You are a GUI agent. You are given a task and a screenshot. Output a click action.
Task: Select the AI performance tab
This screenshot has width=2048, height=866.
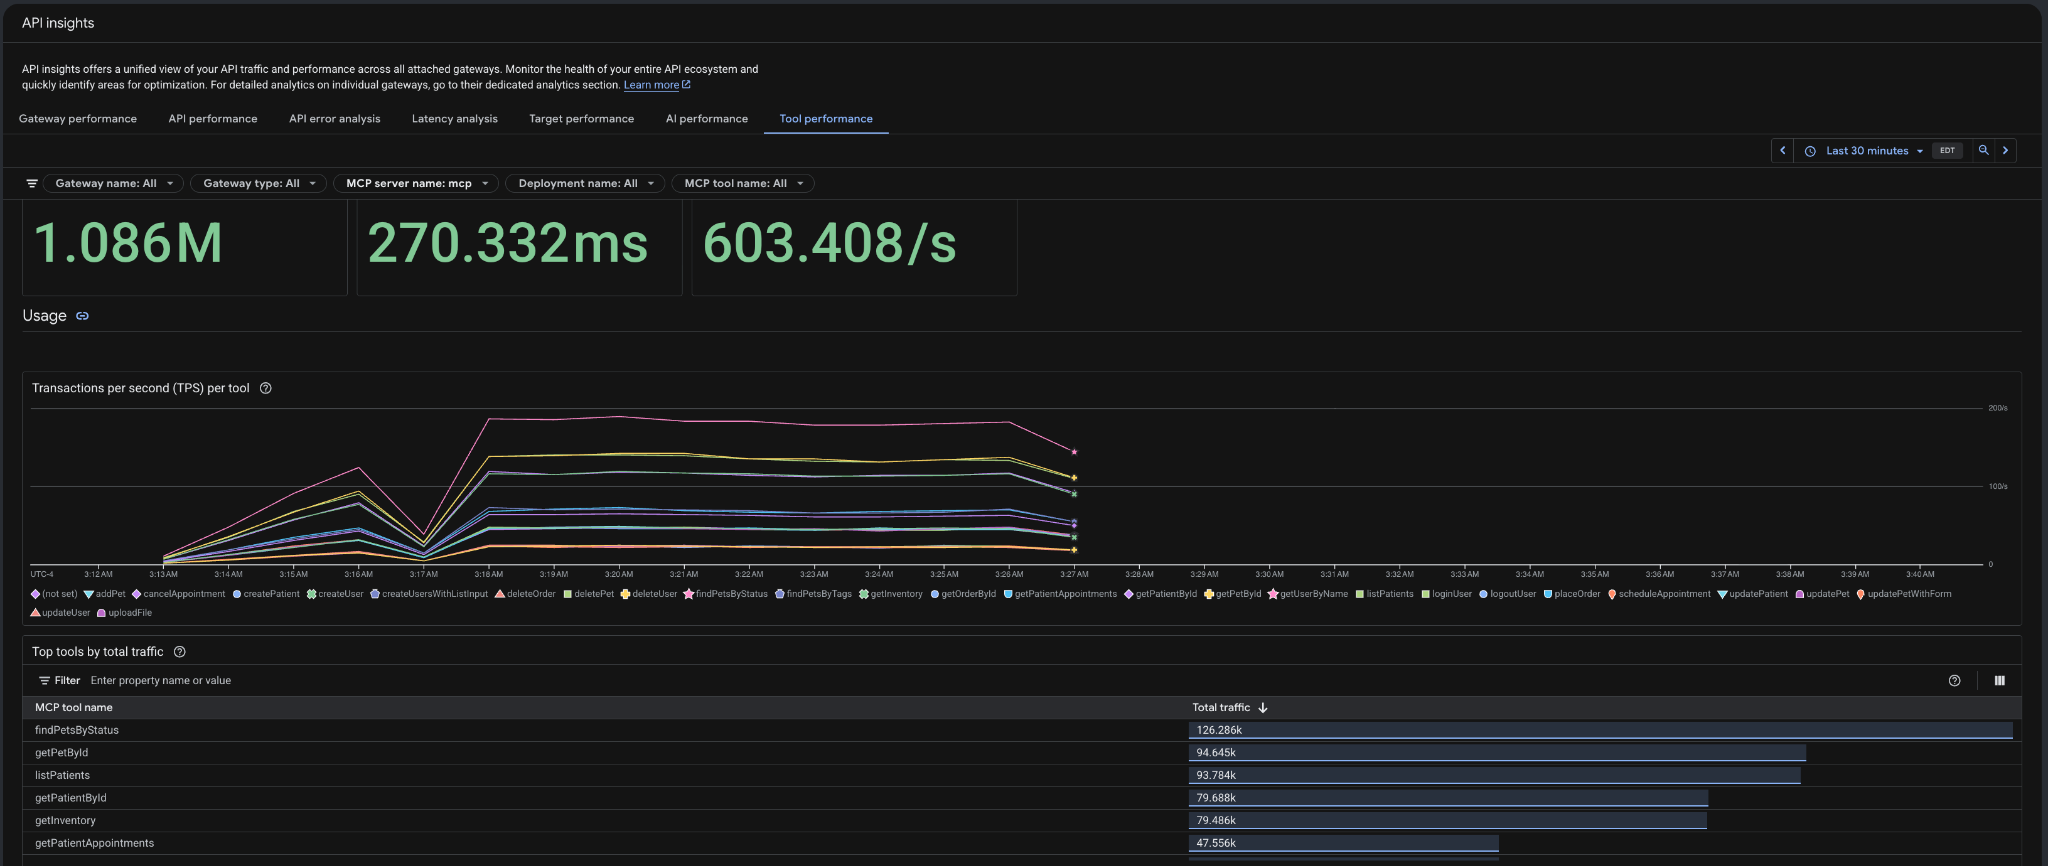(x=707, y=119)
